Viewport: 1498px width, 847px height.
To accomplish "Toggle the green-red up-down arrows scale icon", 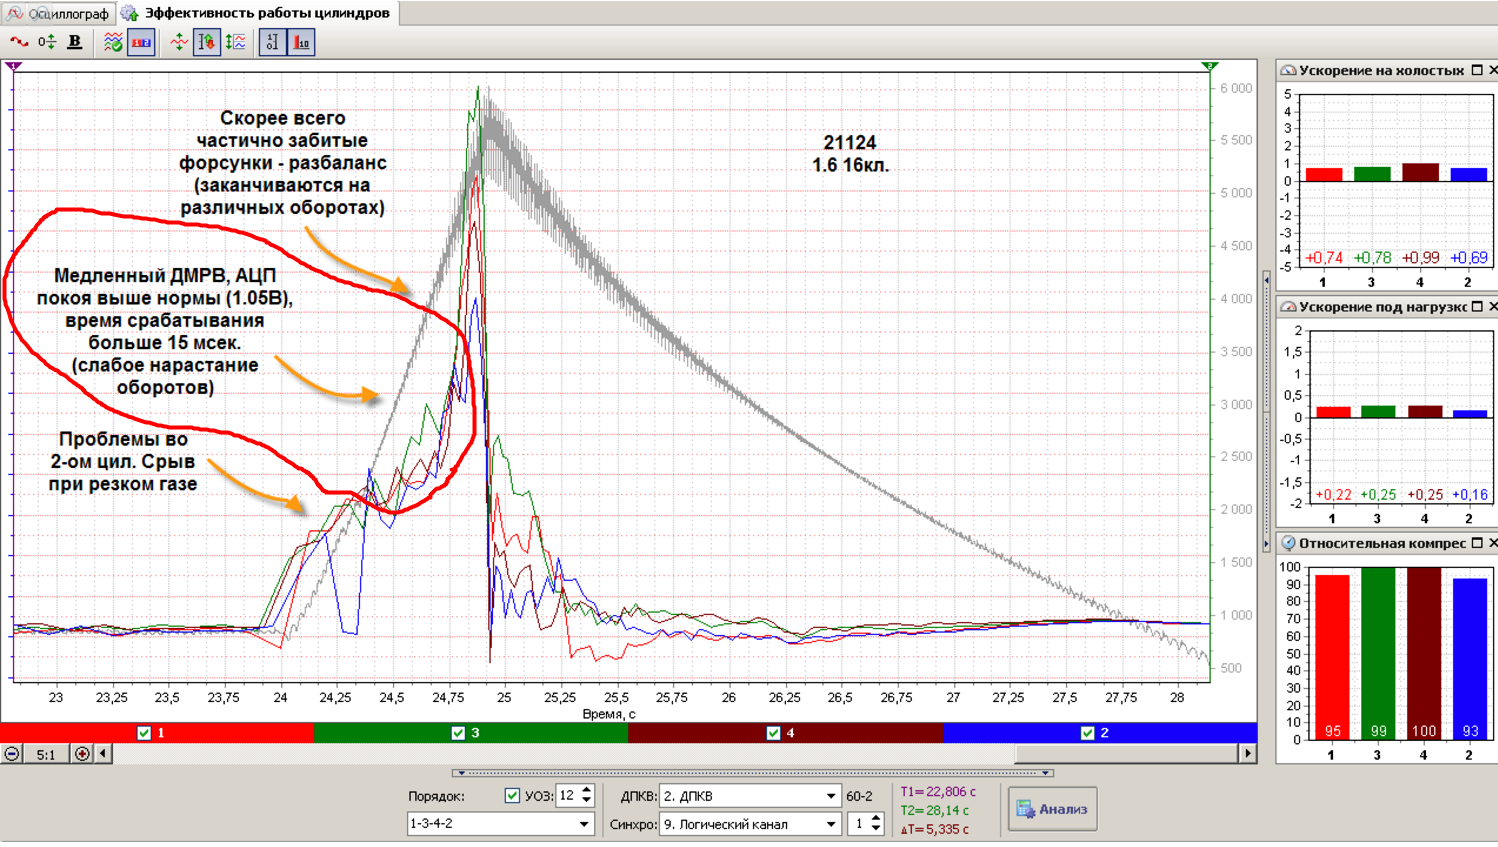I will tap(207, 42).
